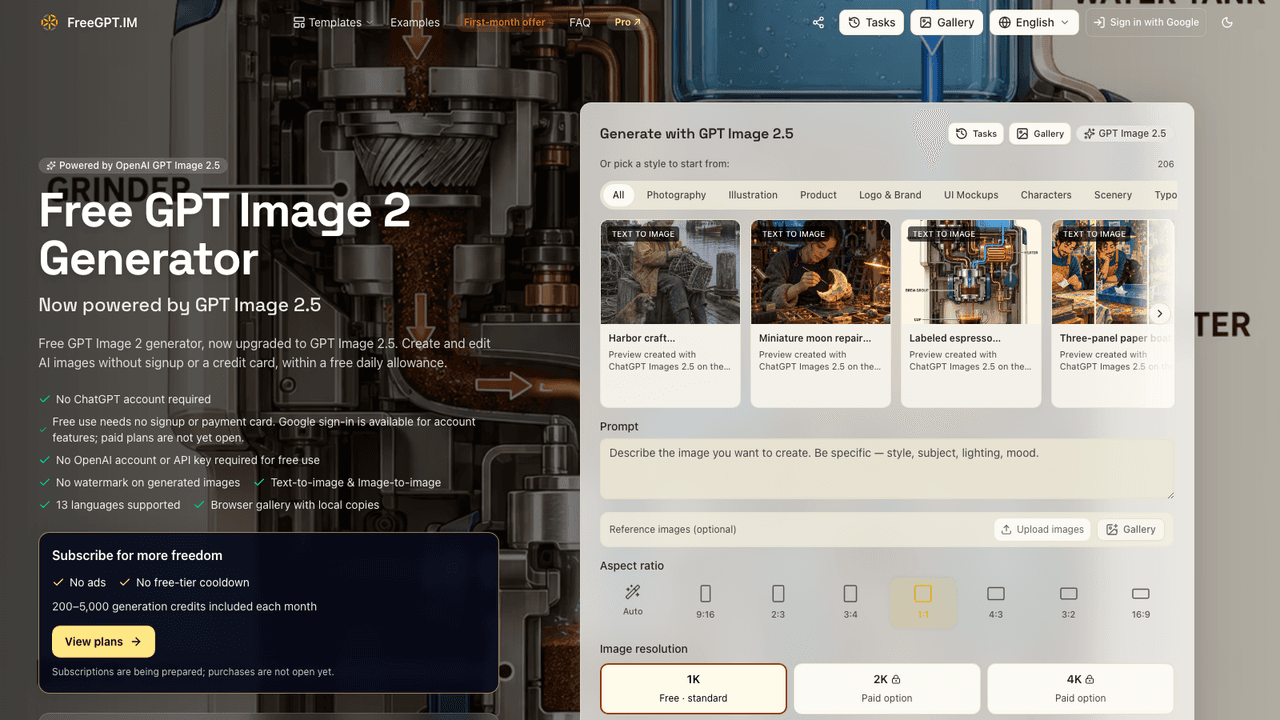
Task: Click the View plans button
Action: point(103,642)
